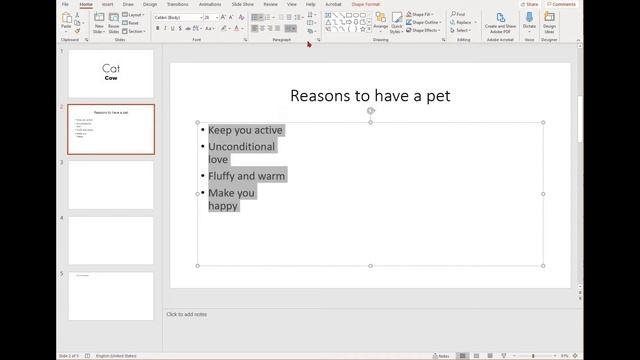Start Dictate microphone
The image size is (640, 360).
coord(529,22)
